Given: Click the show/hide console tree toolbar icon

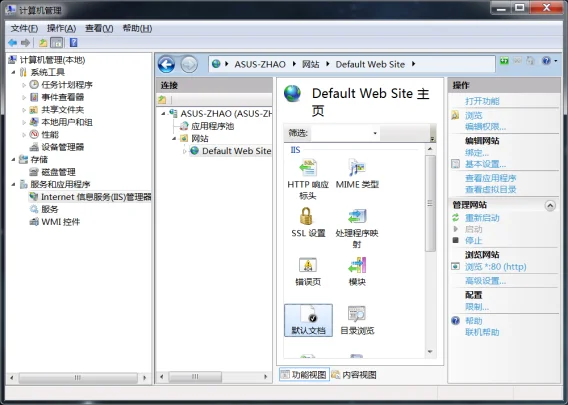Looking at the screenshot, I should [x=57, y=43].
